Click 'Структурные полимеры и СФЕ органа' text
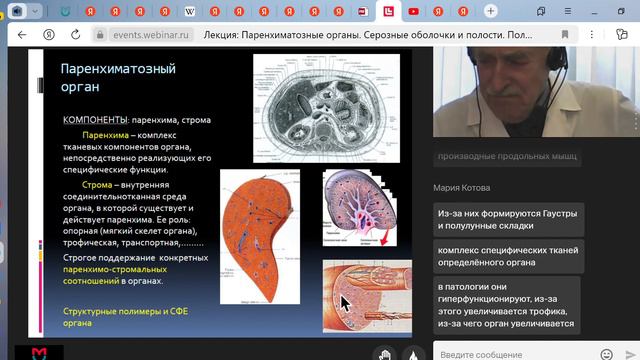 pyautogui.click(x=125, y=317)
